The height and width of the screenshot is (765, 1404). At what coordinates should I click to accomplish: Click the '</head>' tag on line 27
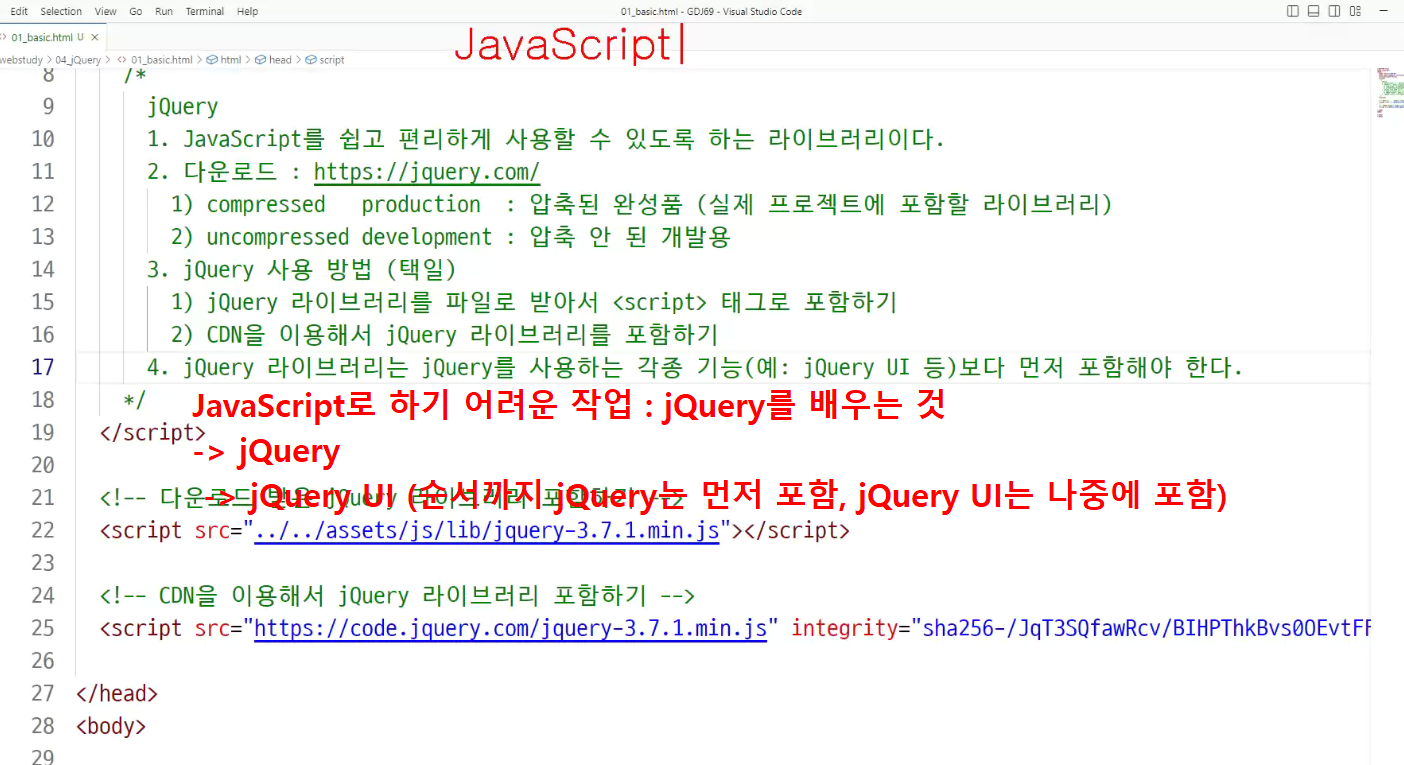click(x=117, y=693)
